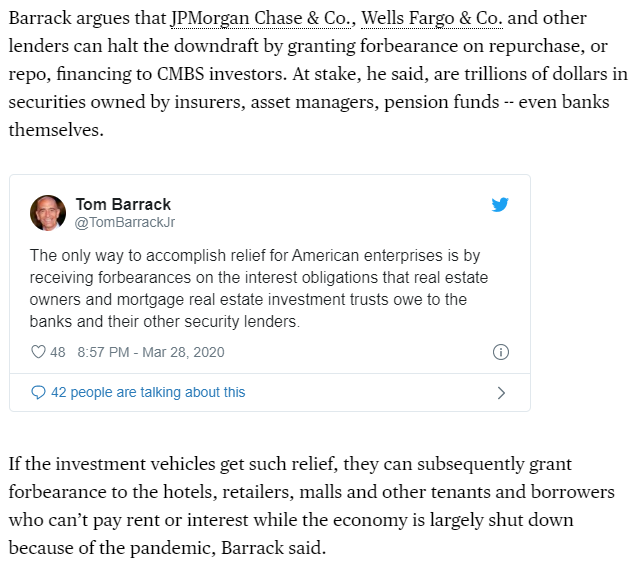Viewport: 642px width, 564px height.
Task: Click the tweet text about forbearances
Action: [259, 288]
